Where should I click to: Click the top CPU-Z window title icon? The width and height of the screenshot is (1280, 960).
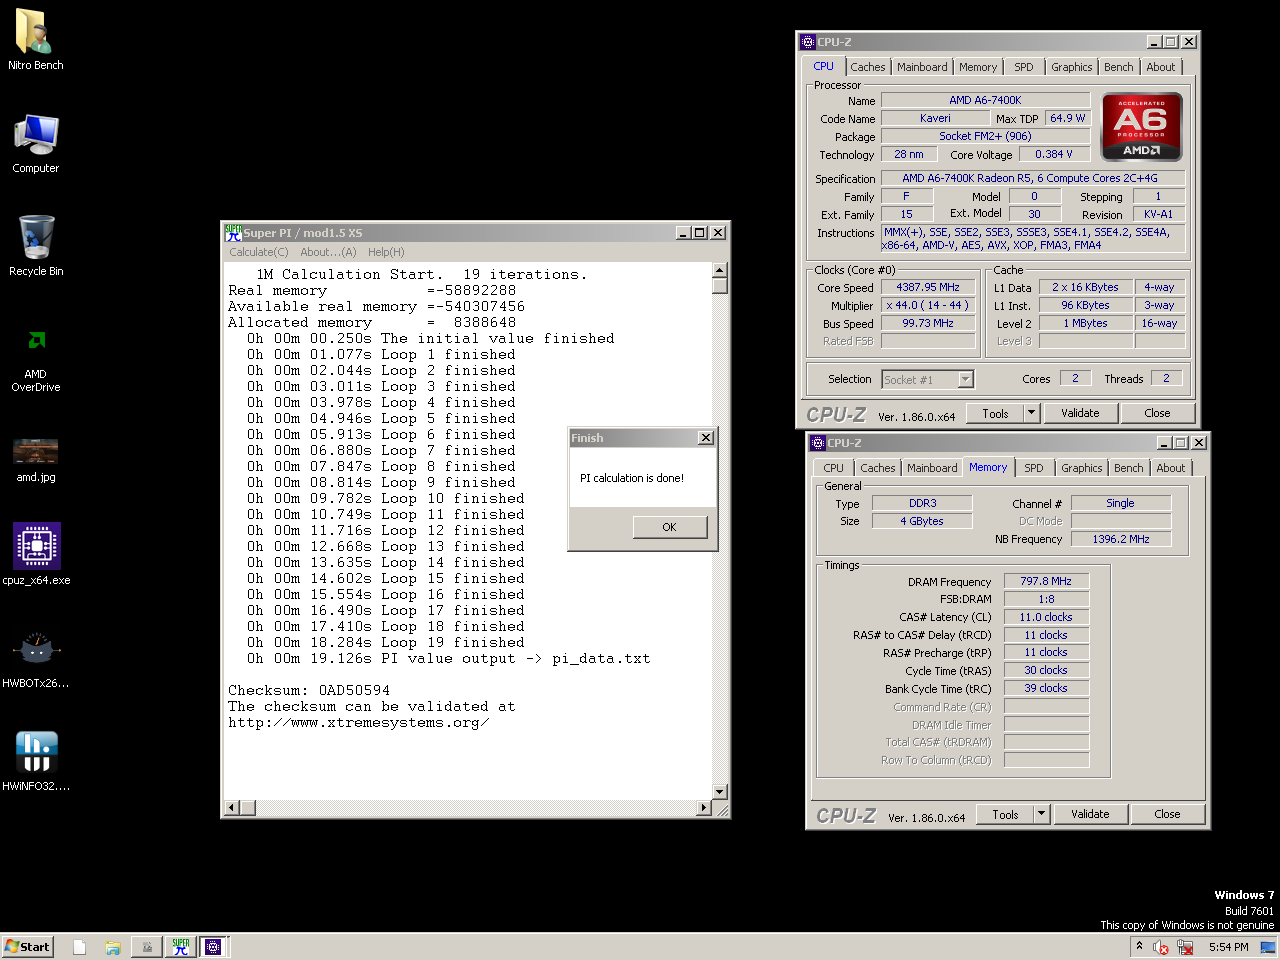click(x=808, y=42)
